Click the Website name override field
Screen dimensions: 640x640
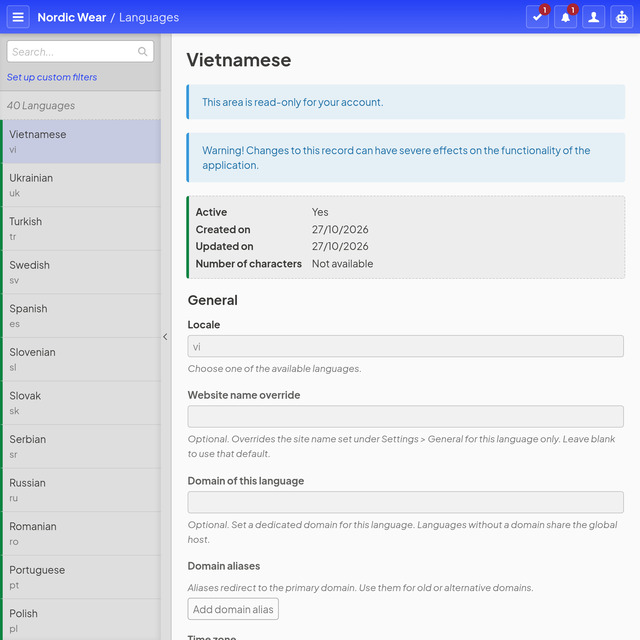[x=405, y=416]
